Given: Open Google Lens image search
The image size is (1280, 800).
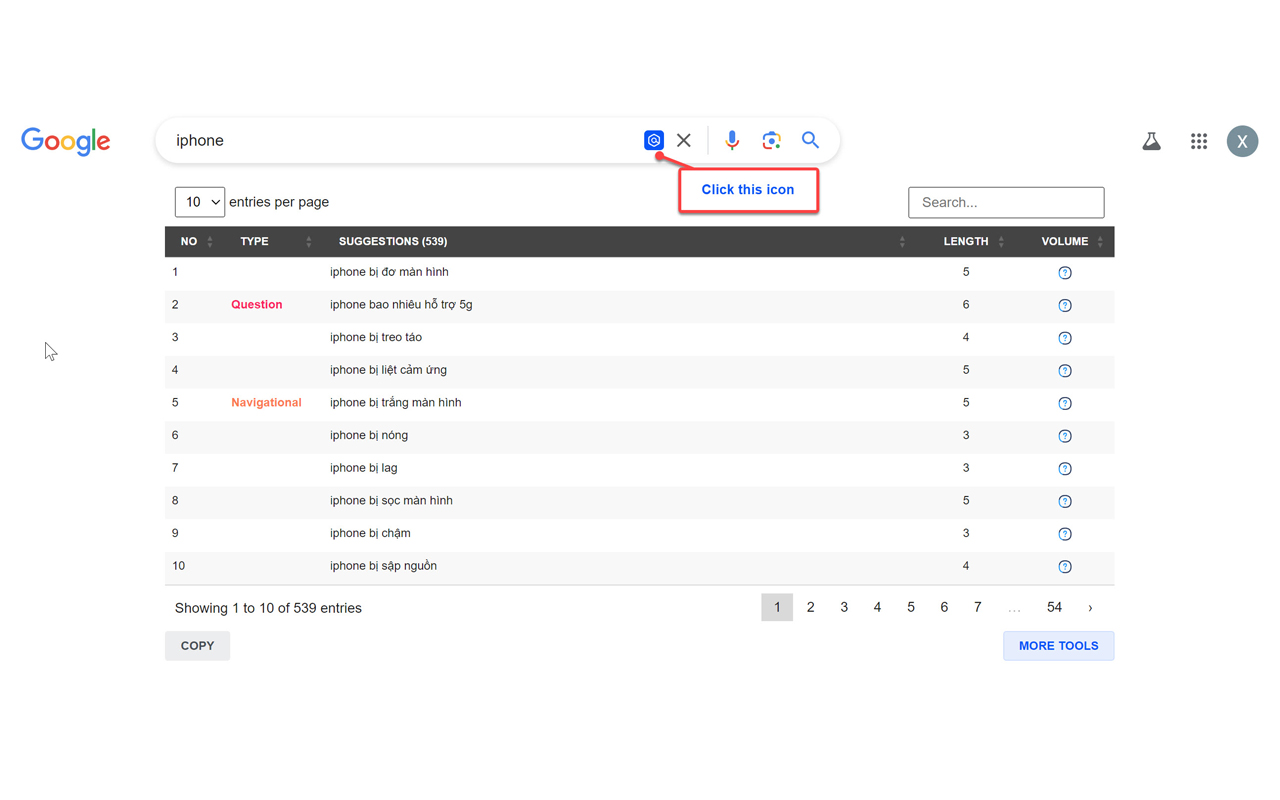Looking at the screenshot, I should (771, 140).
